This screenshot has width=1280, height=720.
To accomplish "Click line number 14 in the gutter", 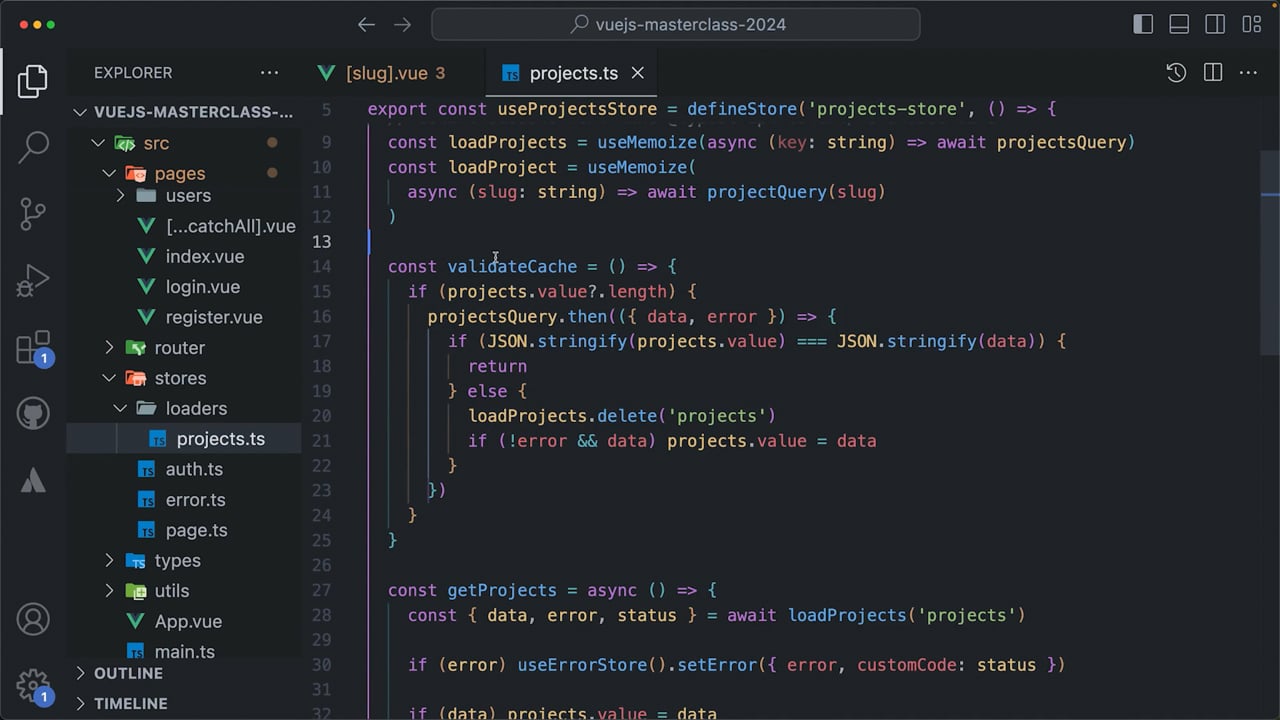I will click(321, 266).
